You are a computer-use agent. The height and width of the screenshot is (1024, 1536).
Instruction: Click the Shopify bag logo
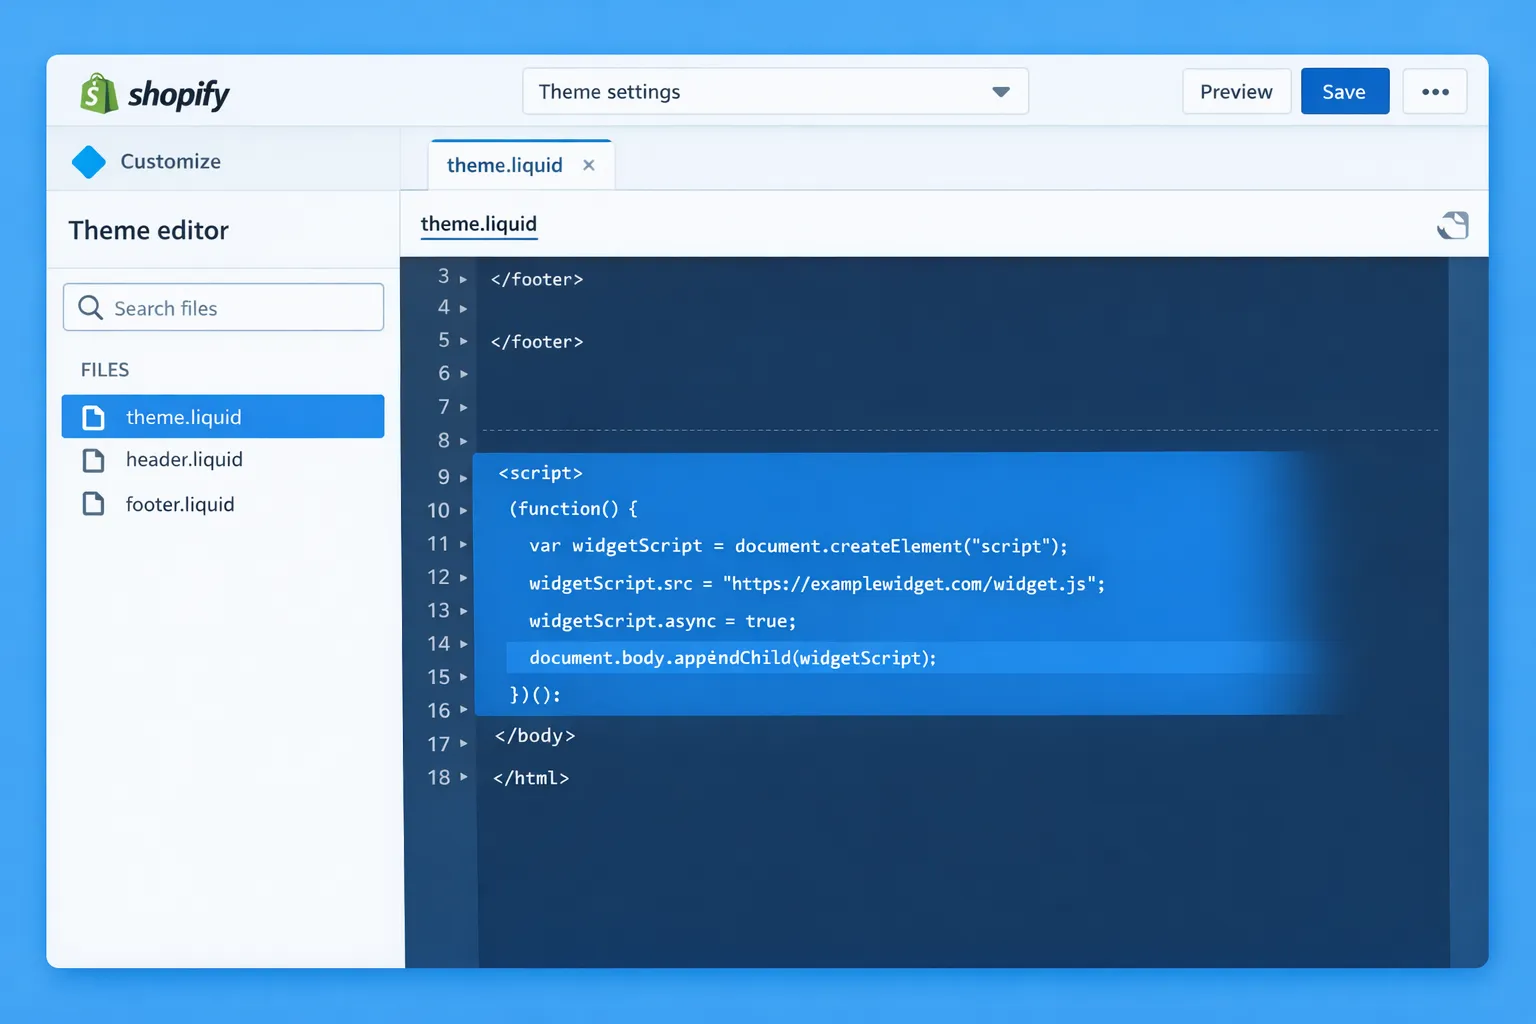(x=96, y=93)
